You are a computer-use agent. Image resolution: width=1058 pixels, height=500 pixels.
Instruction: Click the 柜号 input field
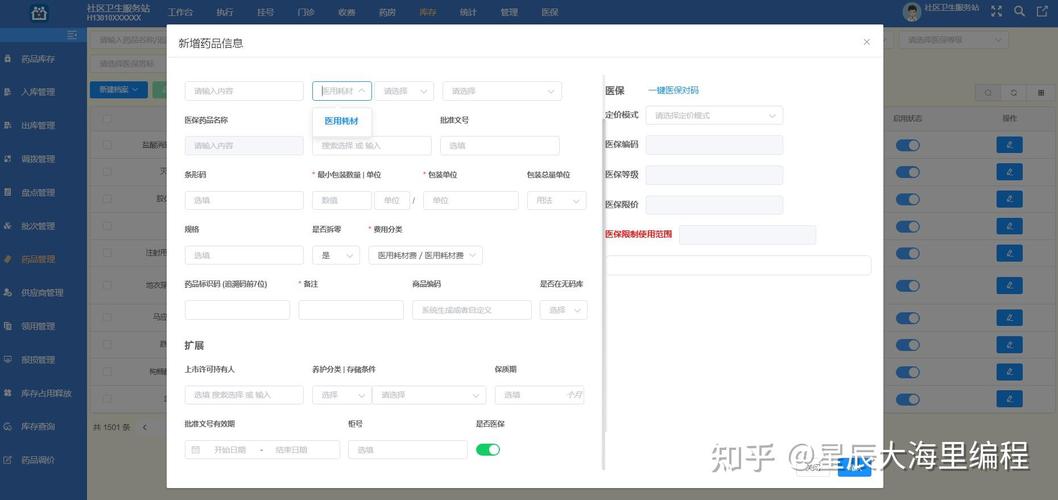408,449
